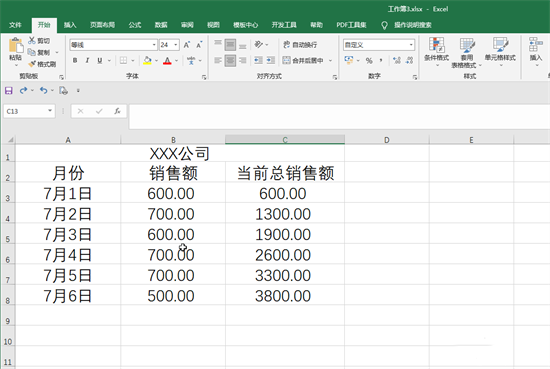Screen dimensions: 550x369
Task: Open font size dropdown
Action: [x=176, y=45]
